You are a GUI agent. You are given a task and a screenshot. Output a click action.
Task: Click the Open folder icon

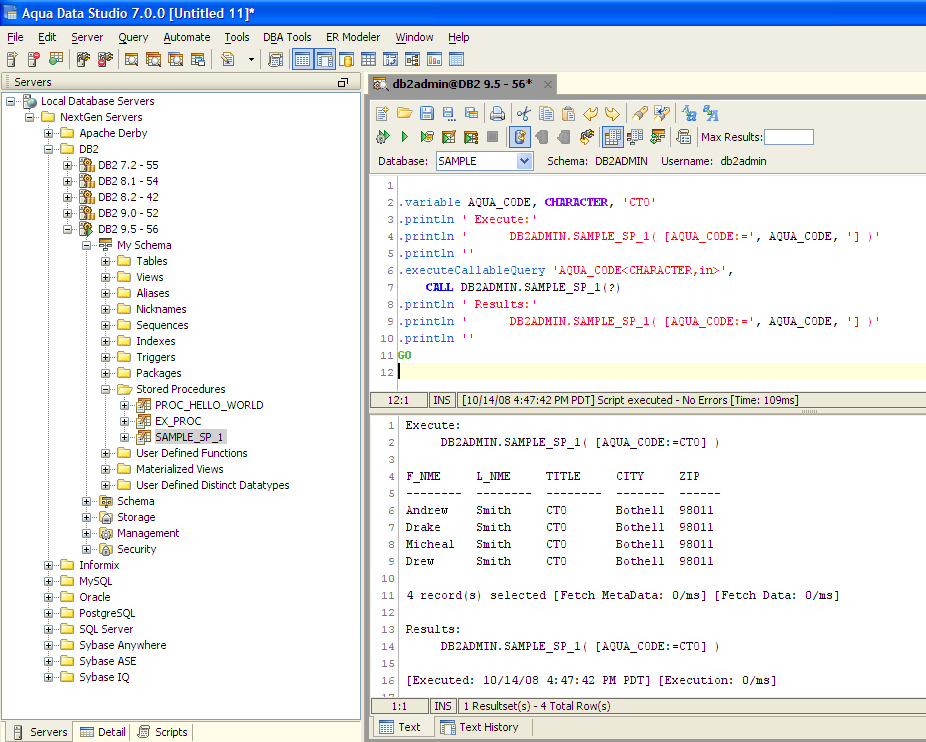[405, 113]
